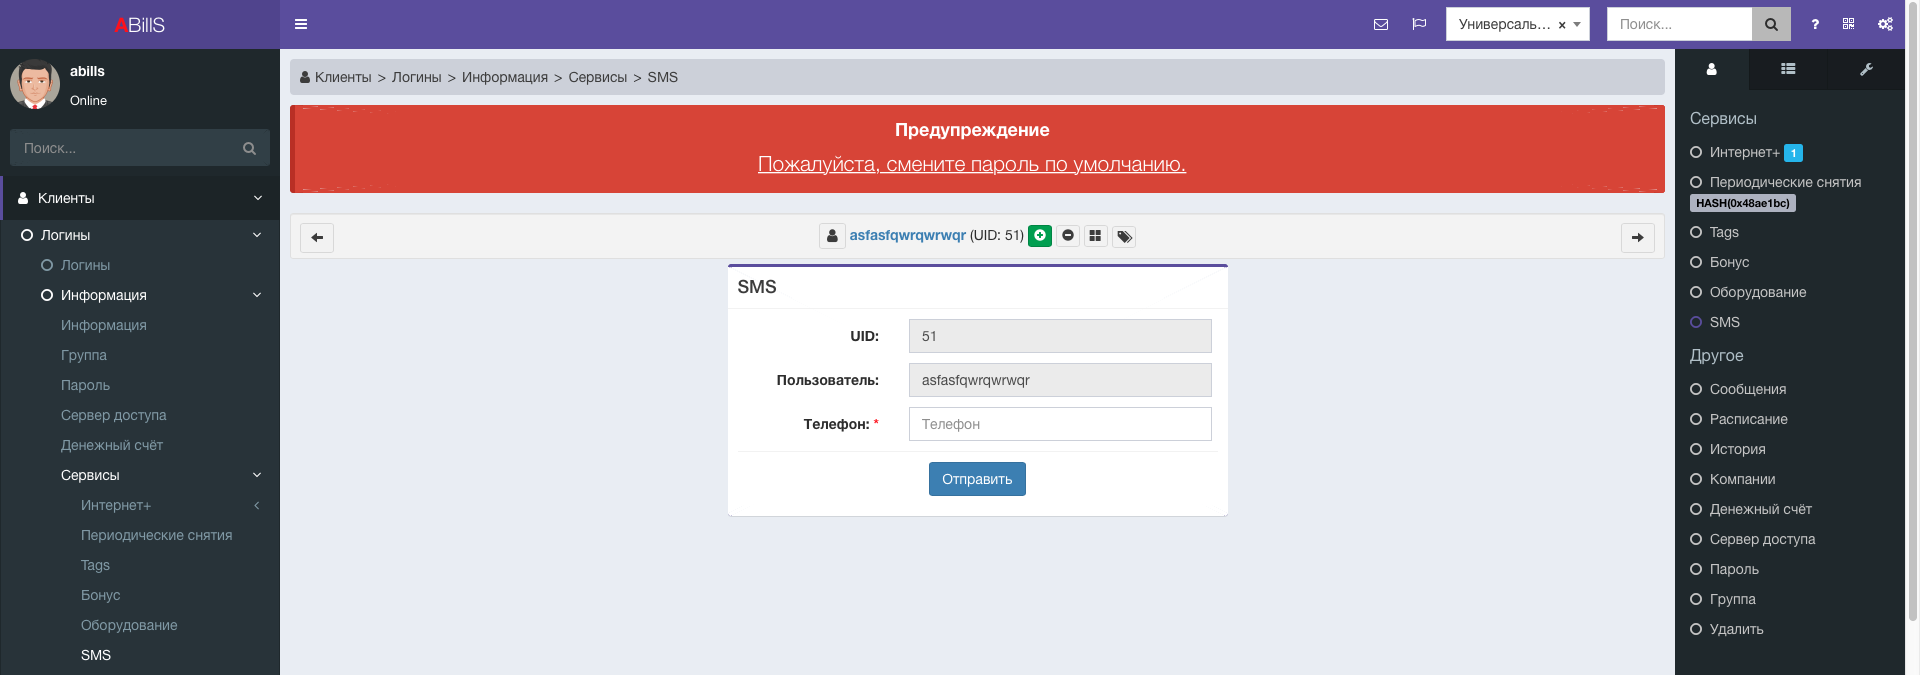This screenshot has width=1920, height=675.
Task: Switch to the list tab in right panel
Action: click(x=1788, y=69)
